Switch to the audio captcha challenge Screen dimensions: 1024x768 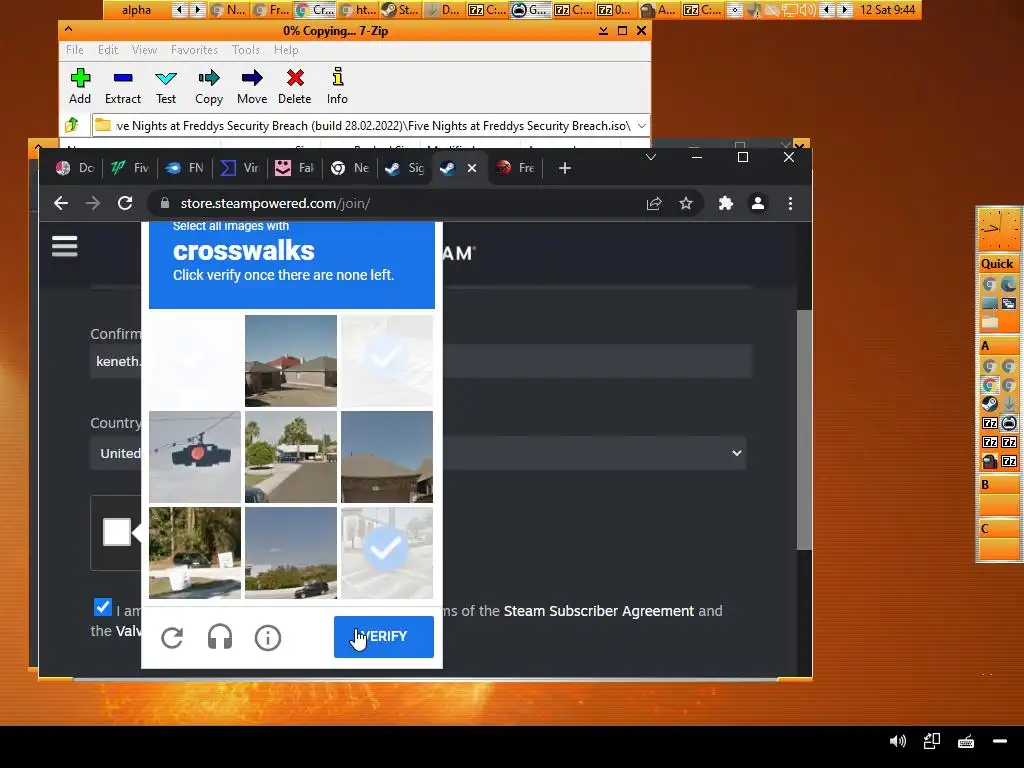tap(220, 637)
